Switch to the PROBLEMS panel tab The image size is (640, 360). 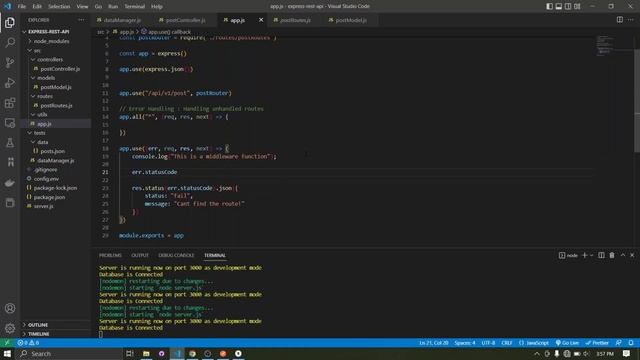coord(110,255)
